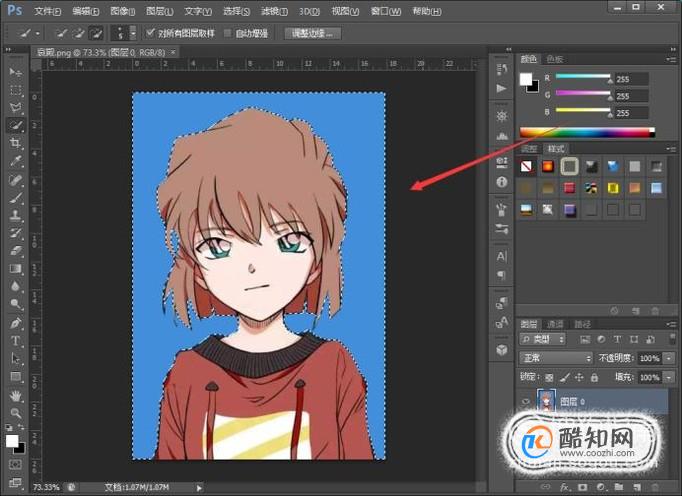Select the Rectangular Marquee tool
The image size is (682, 496).
point(16,90)
